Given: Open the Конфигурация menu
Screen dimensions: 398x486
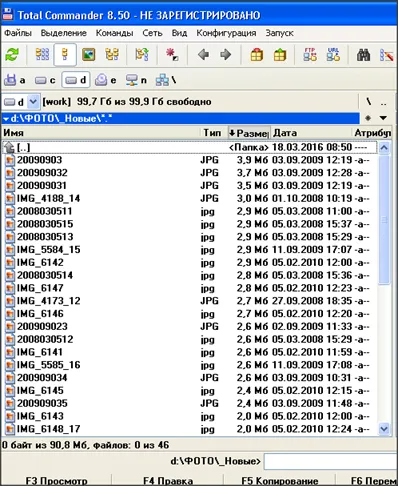Looking at the screenshot, I should (226, 33).
